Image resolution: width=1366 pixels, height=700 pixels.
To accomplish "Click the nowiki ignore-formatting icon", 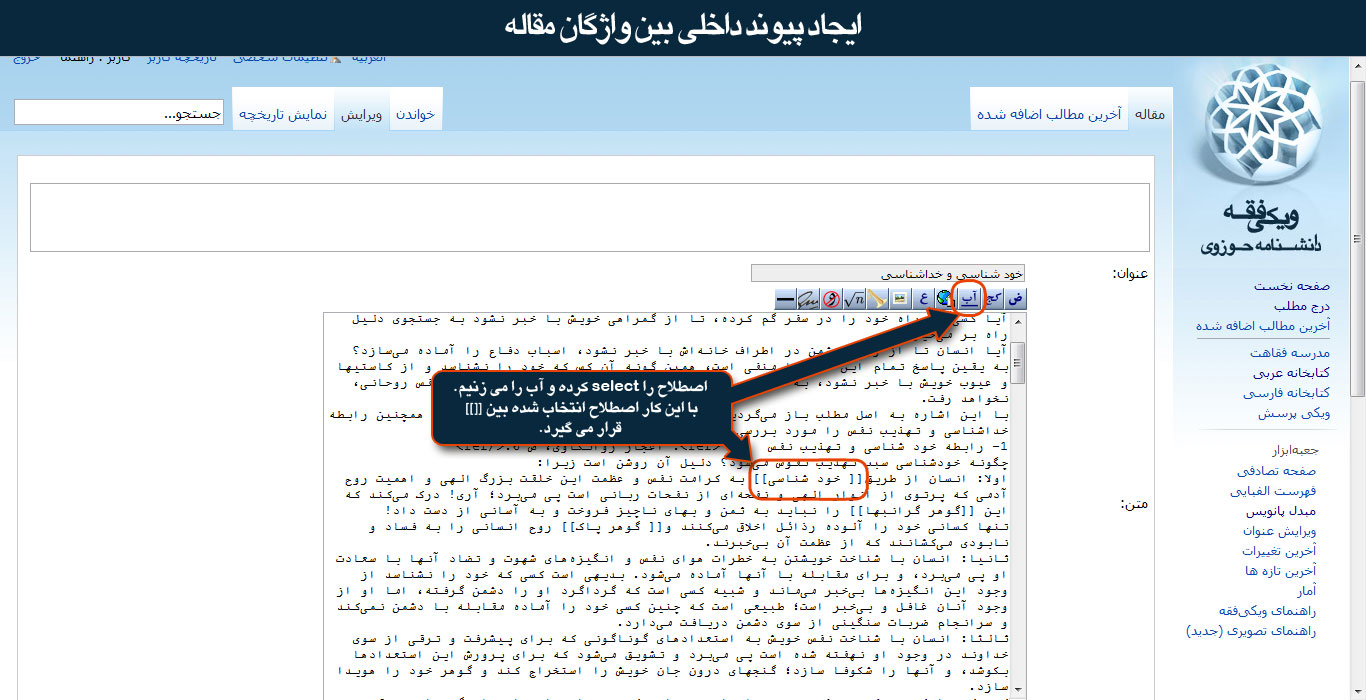I will click(x=831, y=298).
